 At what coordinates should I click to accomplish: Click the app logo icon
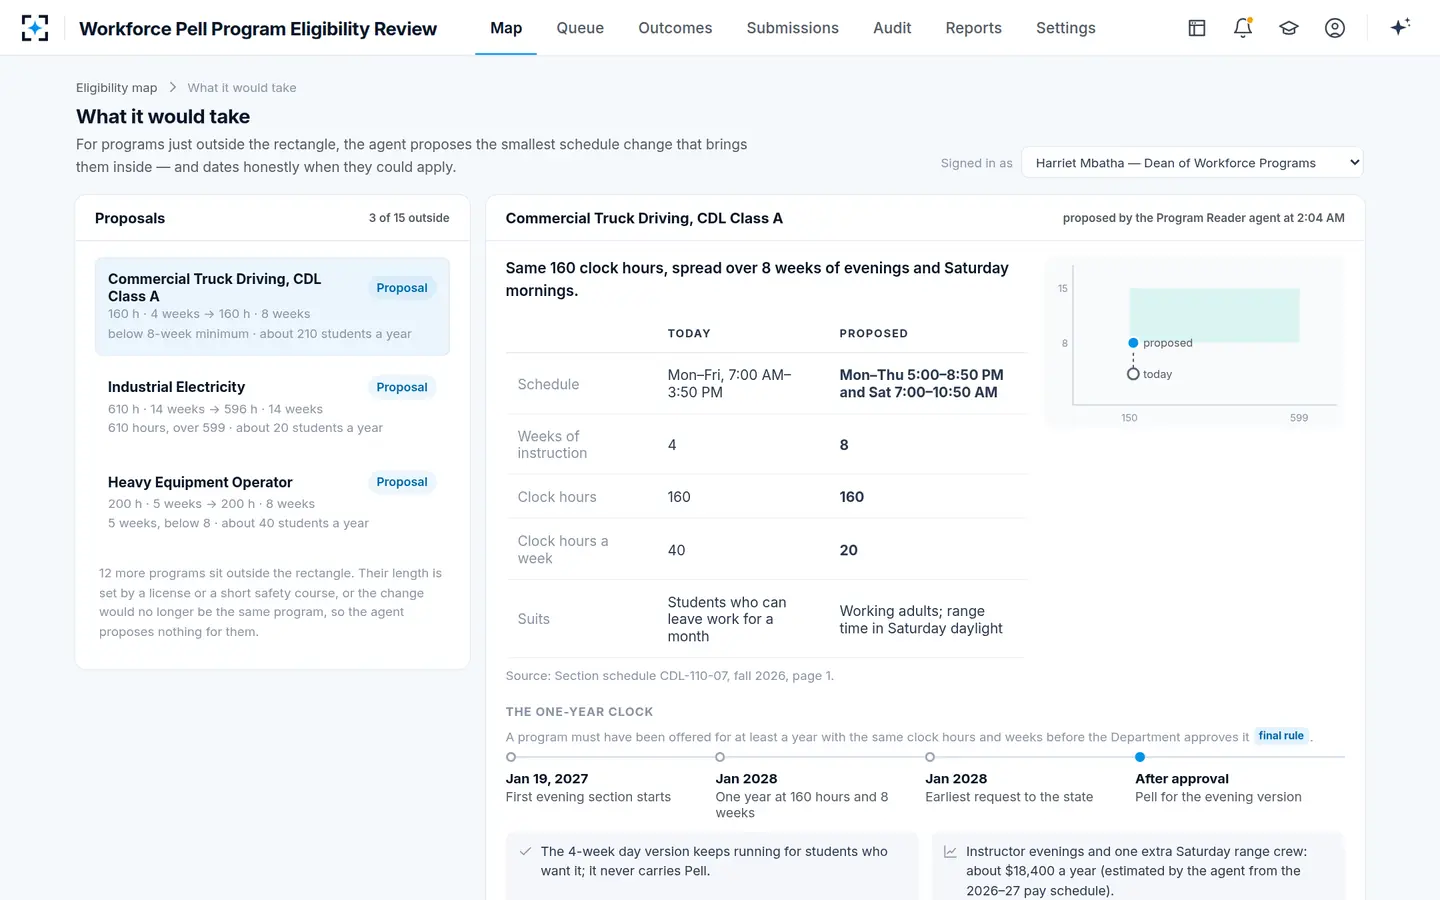tap(35, 28)
